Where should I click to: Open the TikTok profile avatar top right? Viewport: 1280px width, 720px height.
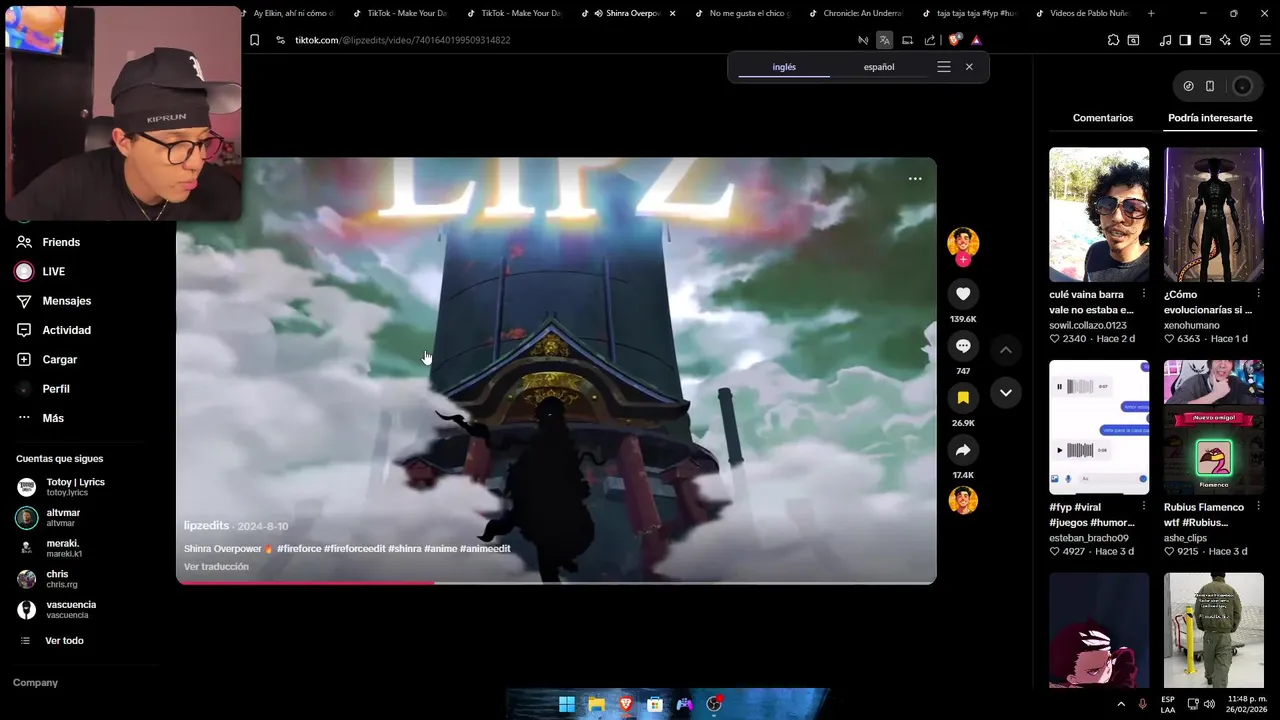(x=1242, y=86)
